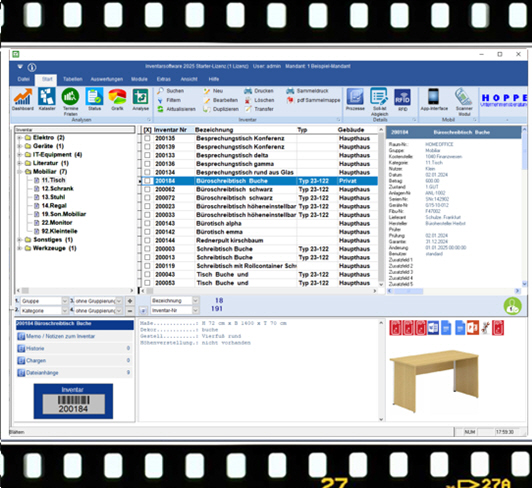
Task: Open the Datei menu
Action: tap(23, 79)
